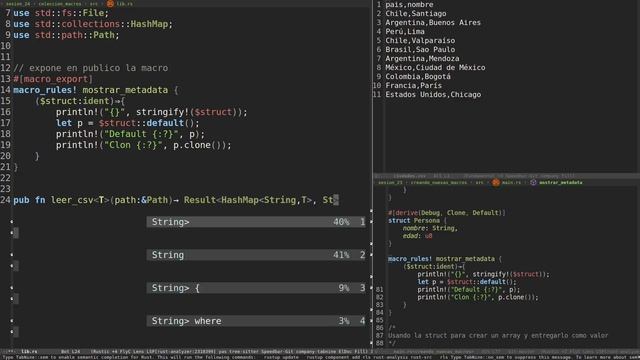Click 'use std::path::Path;' on line 9

(66, 35)
